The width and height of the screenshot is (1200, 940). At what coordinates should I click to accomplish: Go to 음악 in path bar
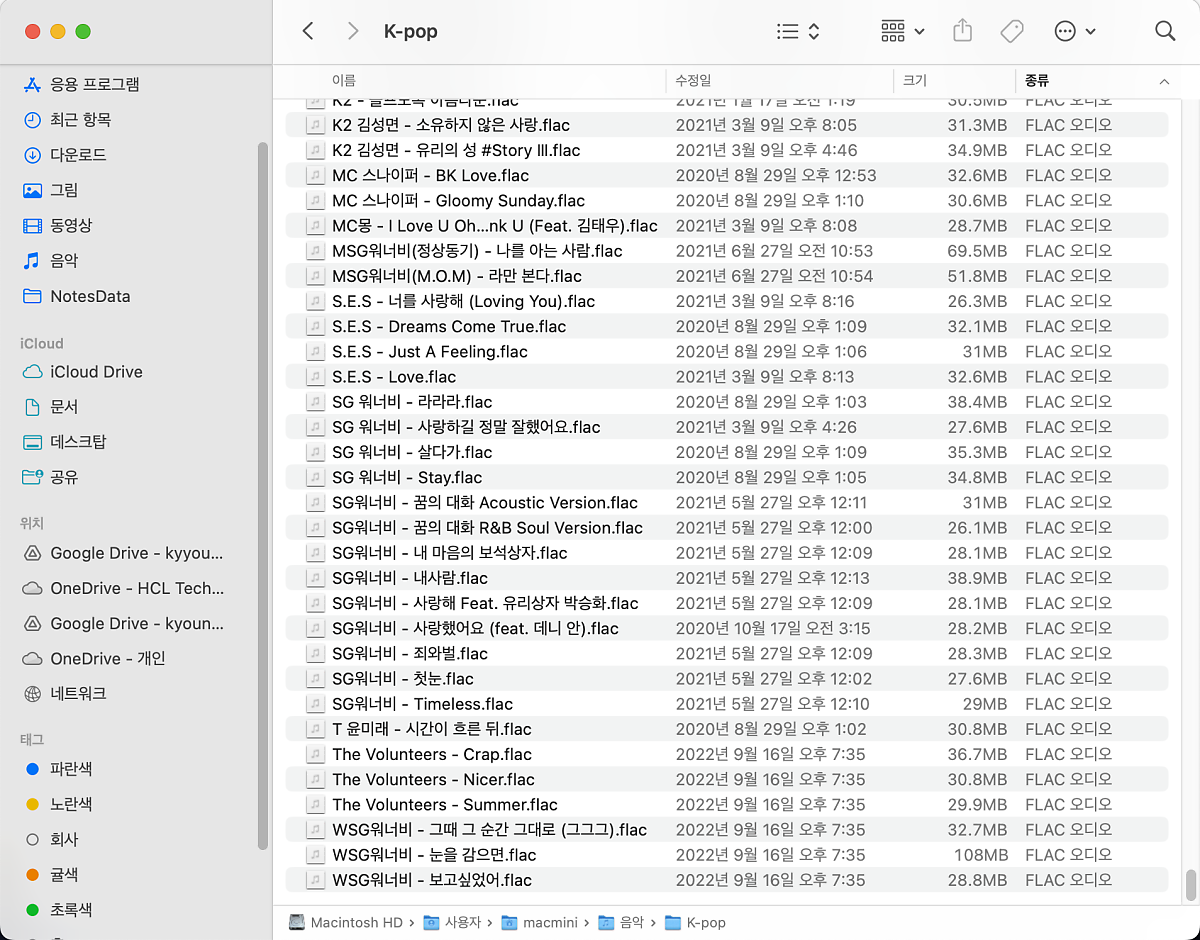pyautogui.click(x=623, y=923)
